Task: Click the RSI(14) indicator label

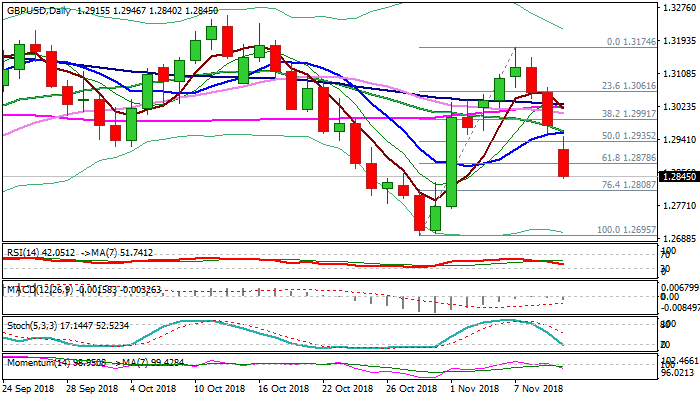Action: 22,254
